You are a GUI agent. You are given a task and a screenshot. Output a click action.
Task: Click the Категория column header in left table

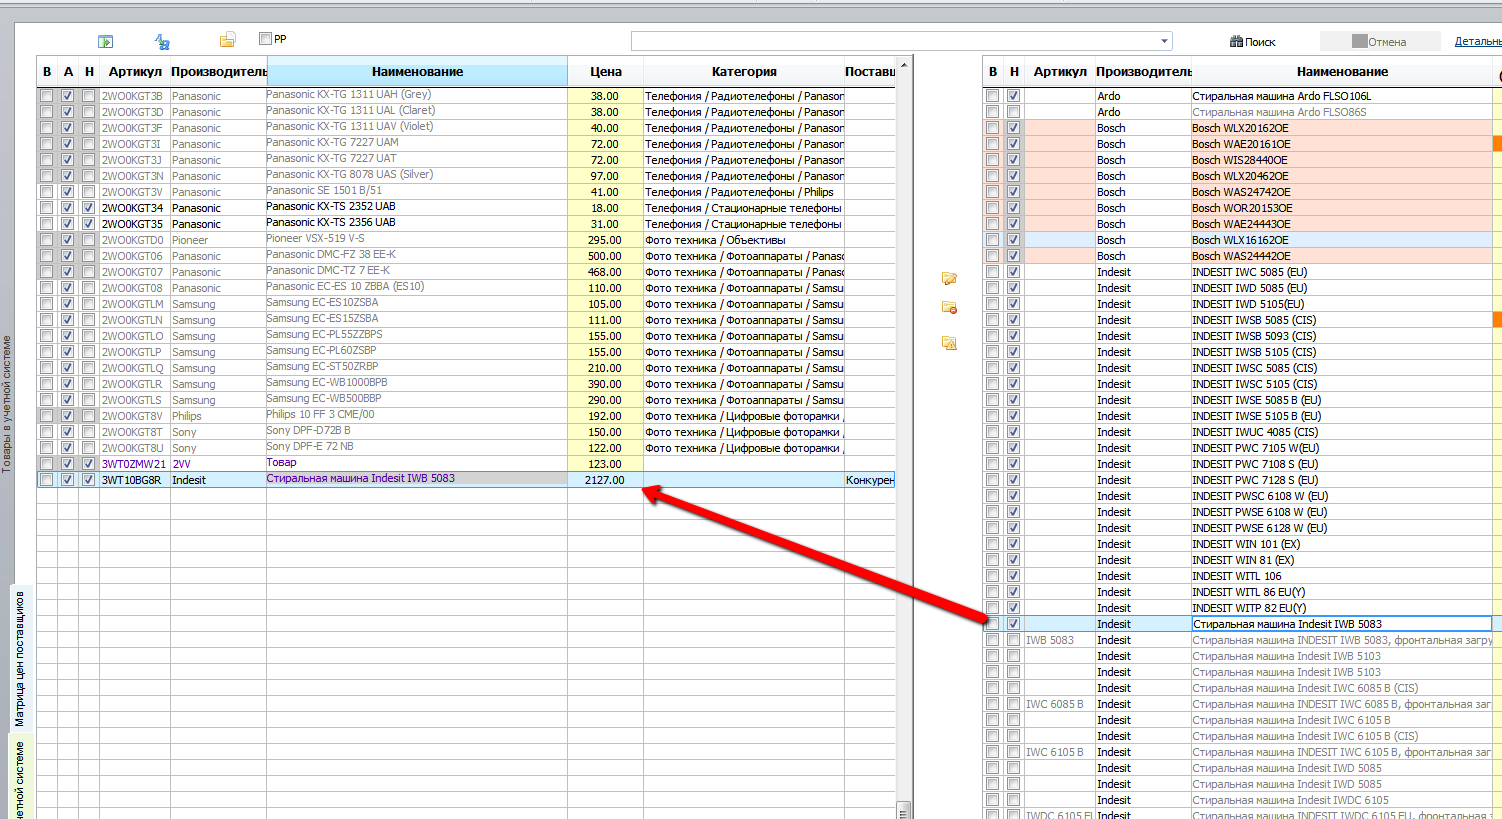(744, 72)
